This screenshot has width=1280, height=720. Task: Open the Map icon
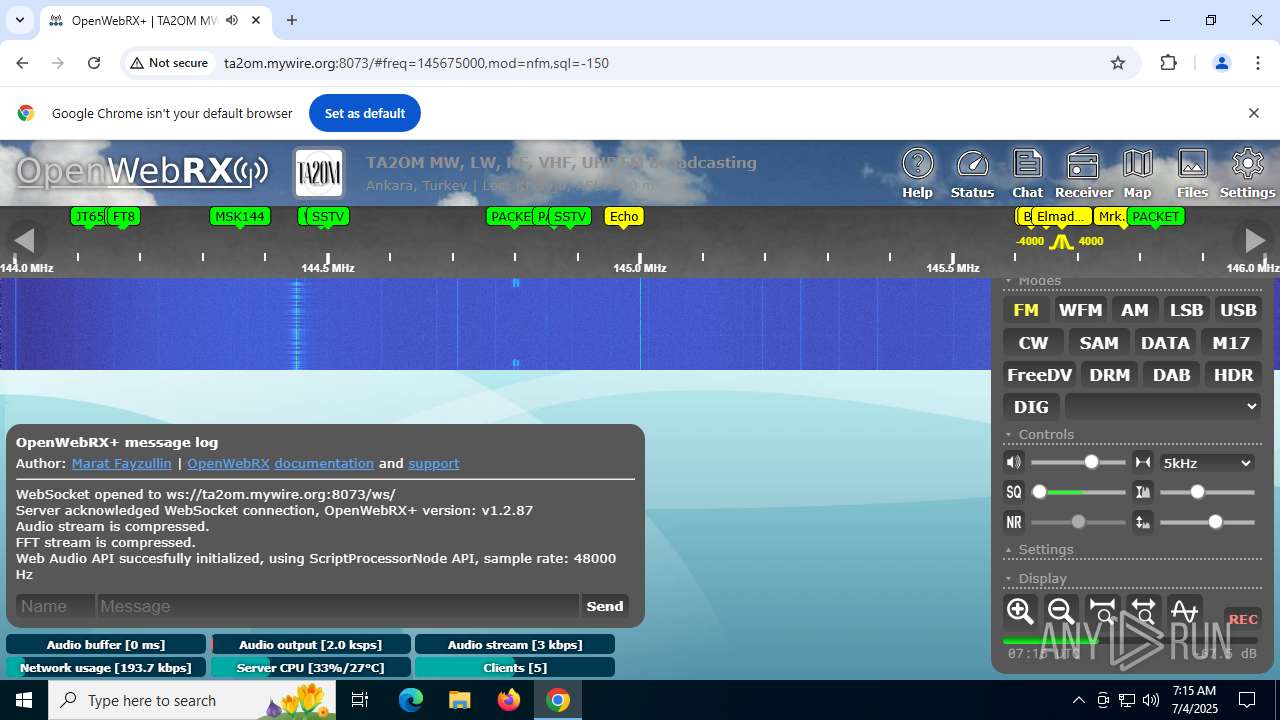pyautogui.click(x=1137, y=172)
